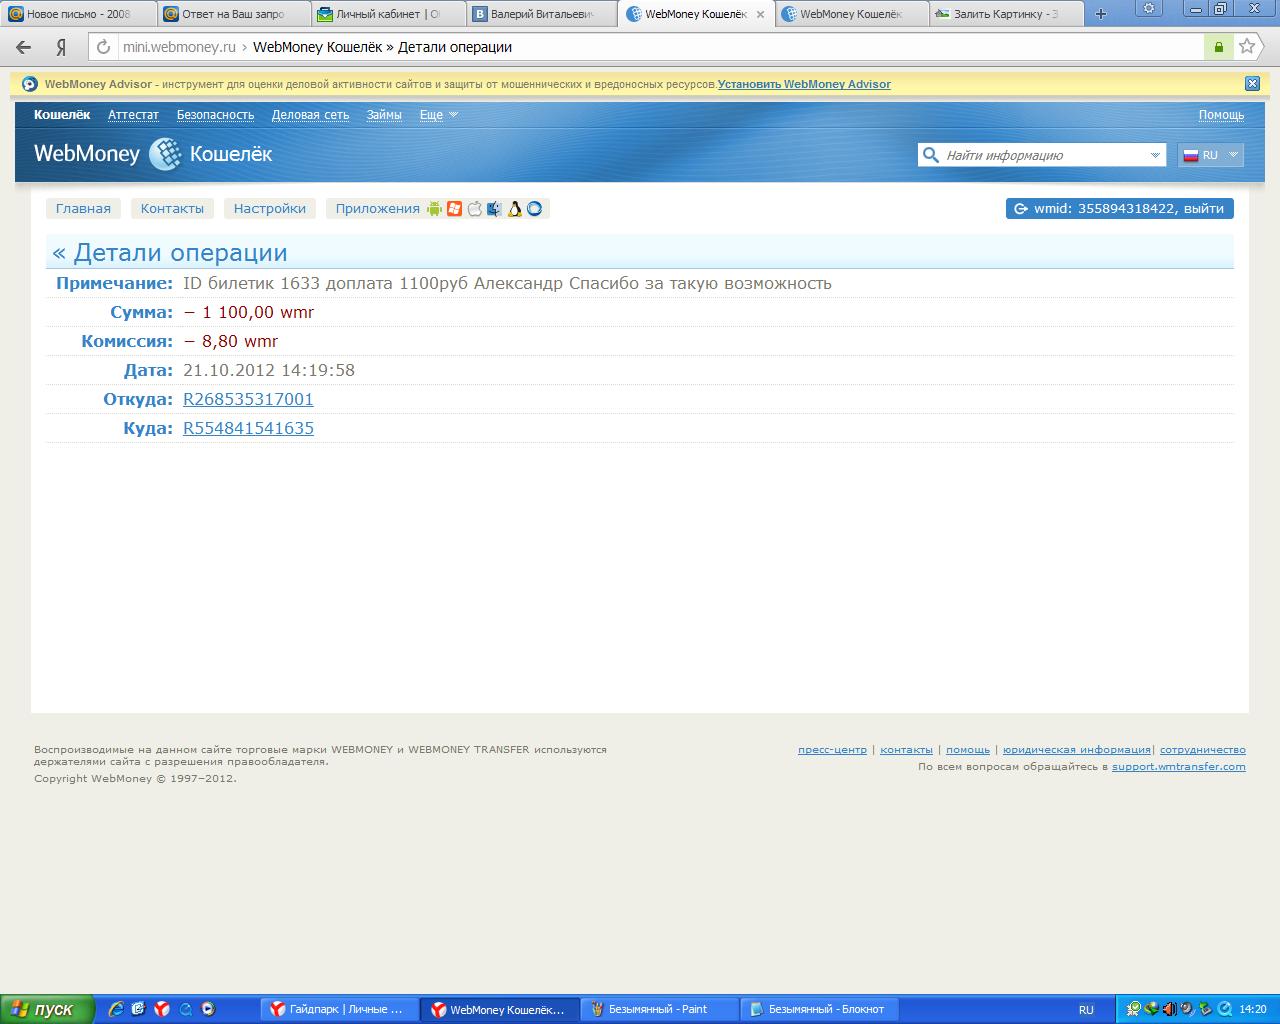Open a new browser tab with the plus
The image size is (1280, 1024).
tap(1101, 14)
